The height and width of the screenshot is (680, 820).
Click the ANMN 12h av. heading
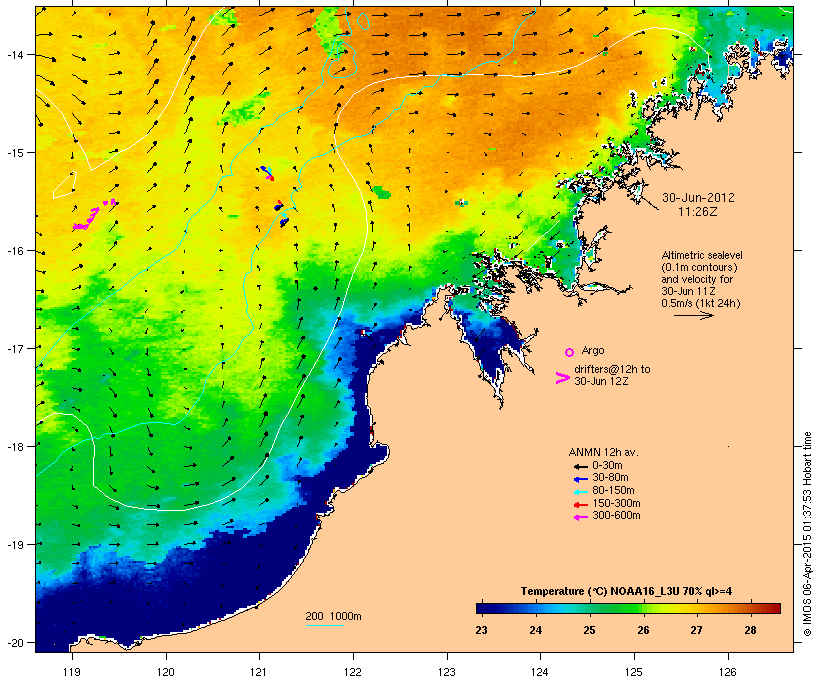click(x=603, y=452)
